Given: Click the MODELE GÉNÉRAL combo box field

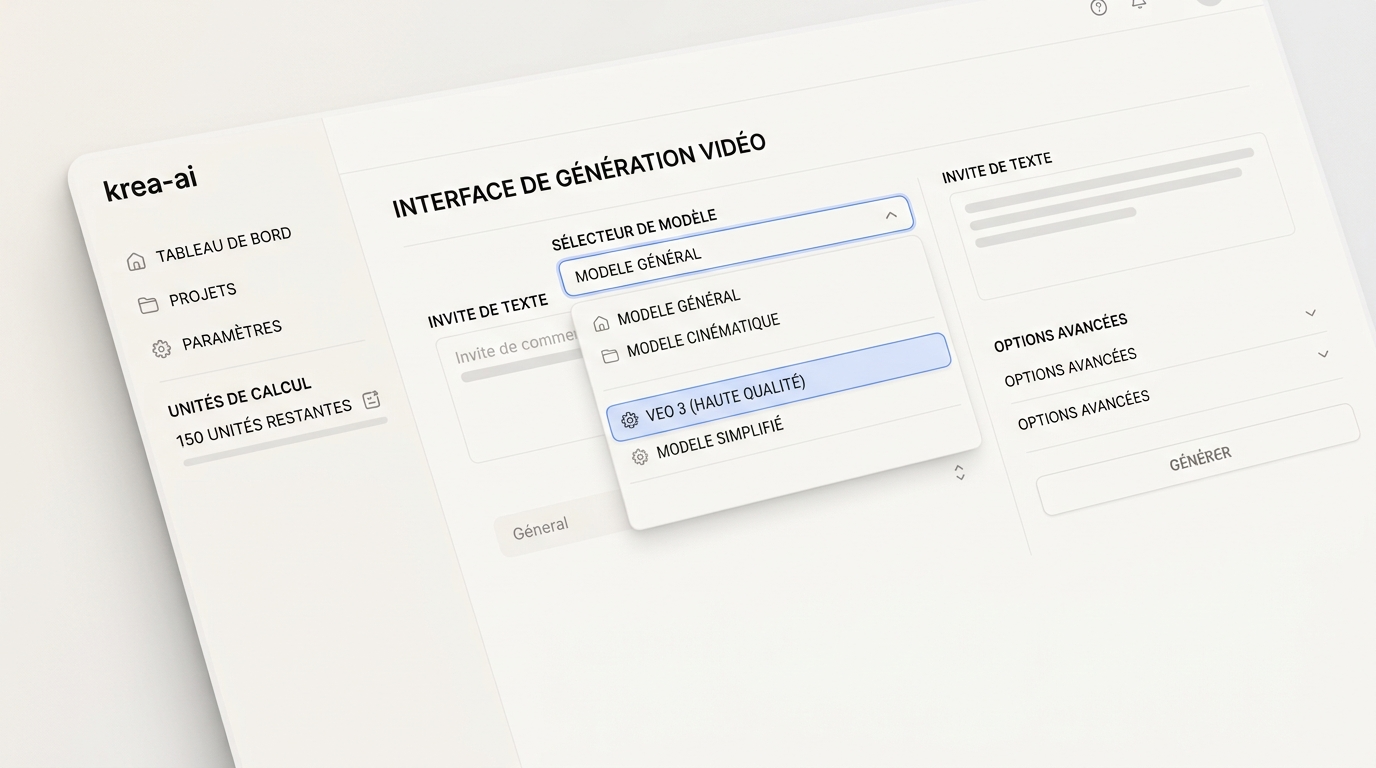Looking at the screenshot, I should coord(736,248).
